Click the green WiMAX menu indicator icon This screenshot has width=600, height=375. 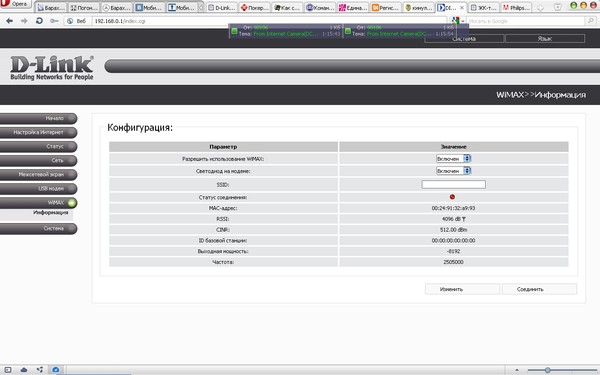pos(72,203)
